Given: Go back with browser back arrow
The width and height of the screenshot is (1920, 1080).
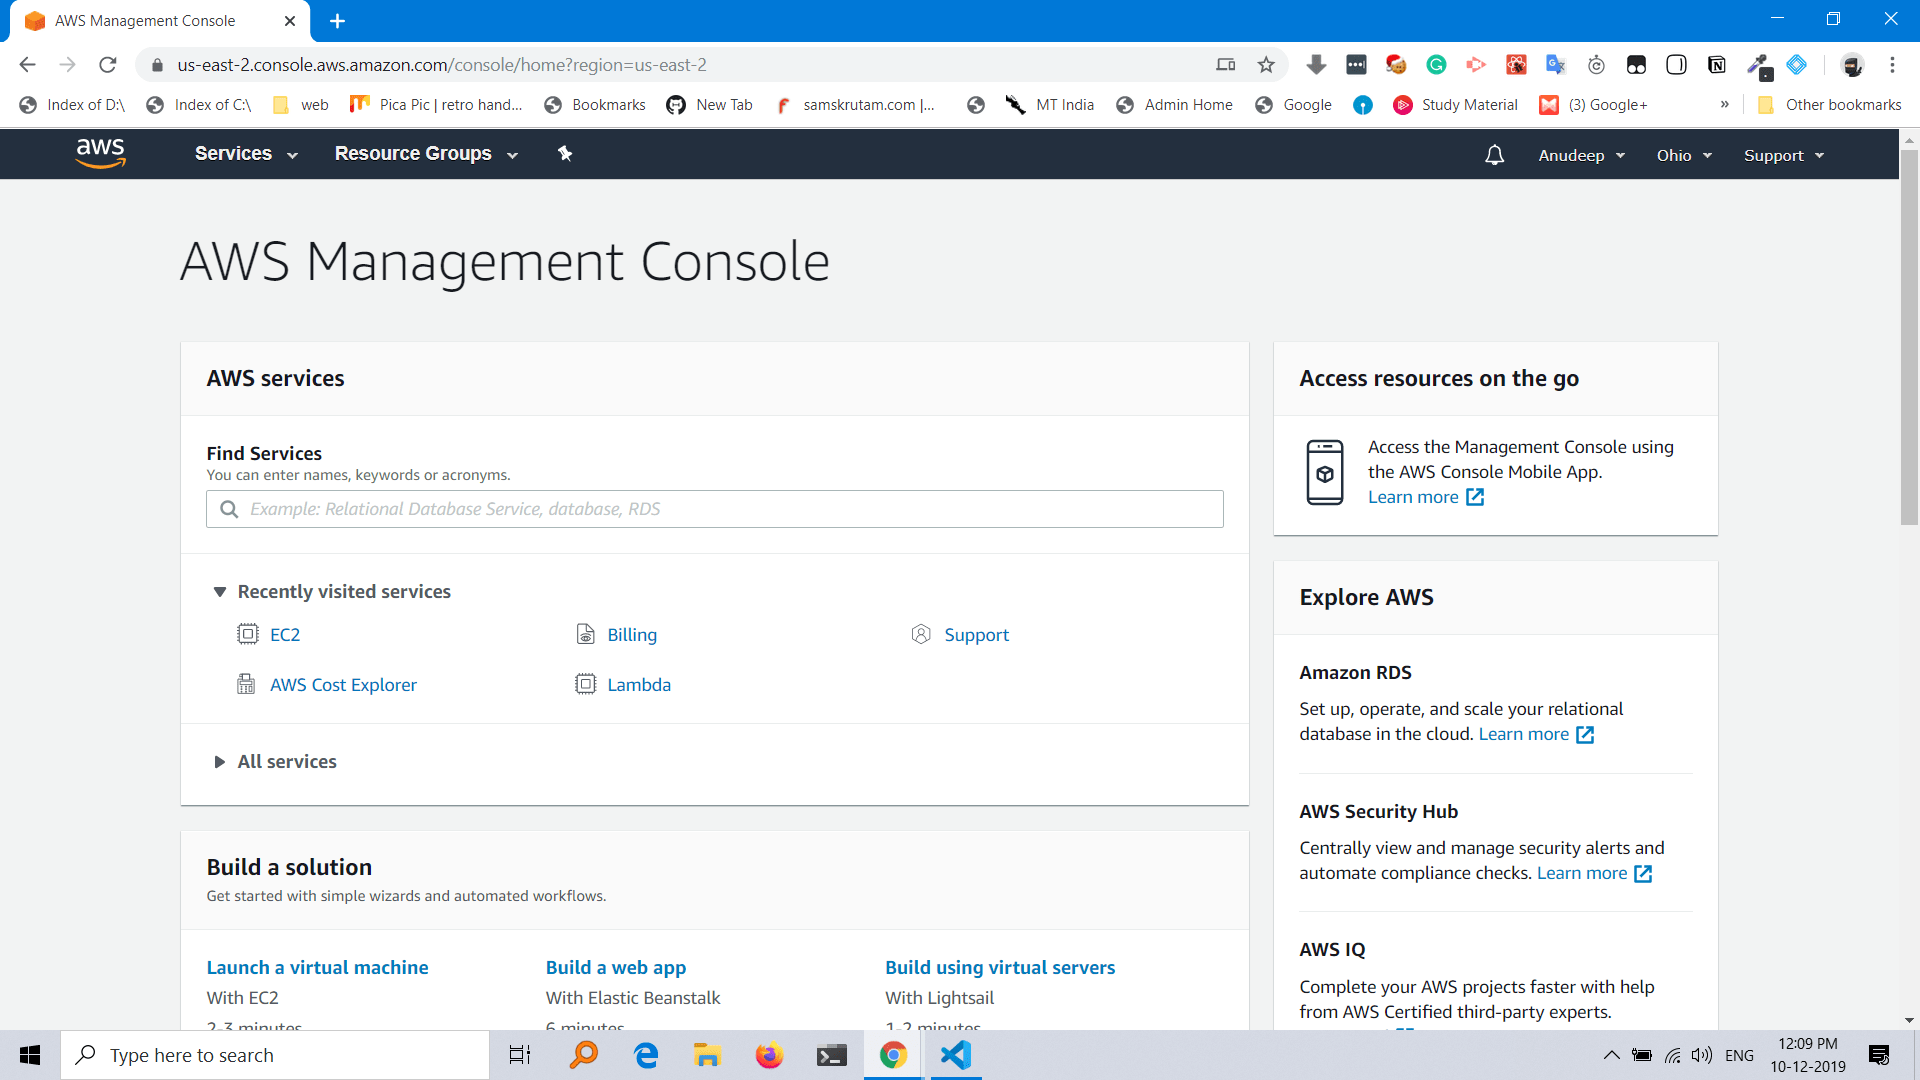Looking at the screenshot, I should pyautogui.click(x=27, y=65).
